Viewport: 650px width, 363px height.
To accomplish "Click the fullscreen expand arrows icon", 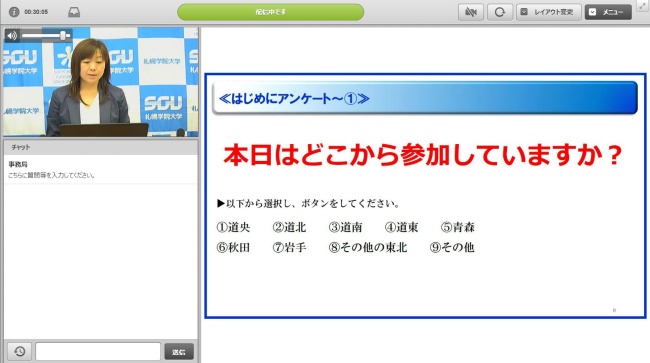I will (643, 5).
